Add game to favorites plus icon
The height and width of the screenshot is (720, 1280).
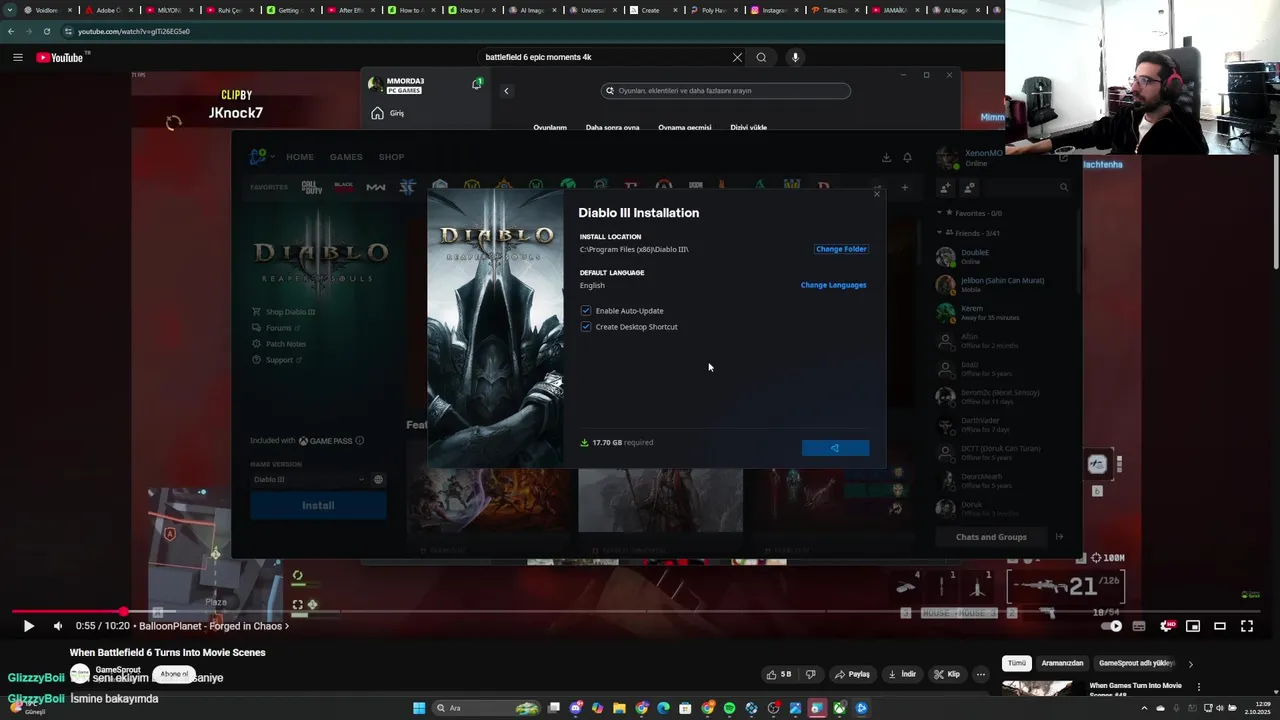904,187
